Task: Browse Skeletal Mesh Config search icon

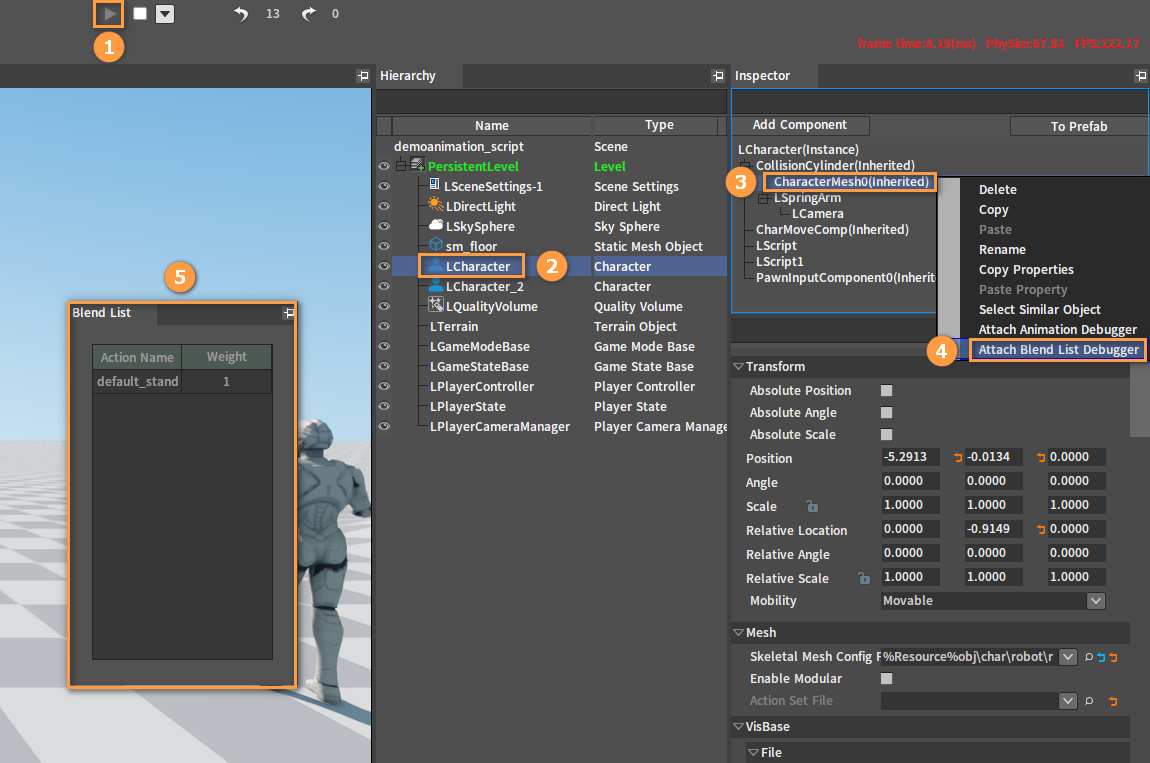Action: 1087,657
